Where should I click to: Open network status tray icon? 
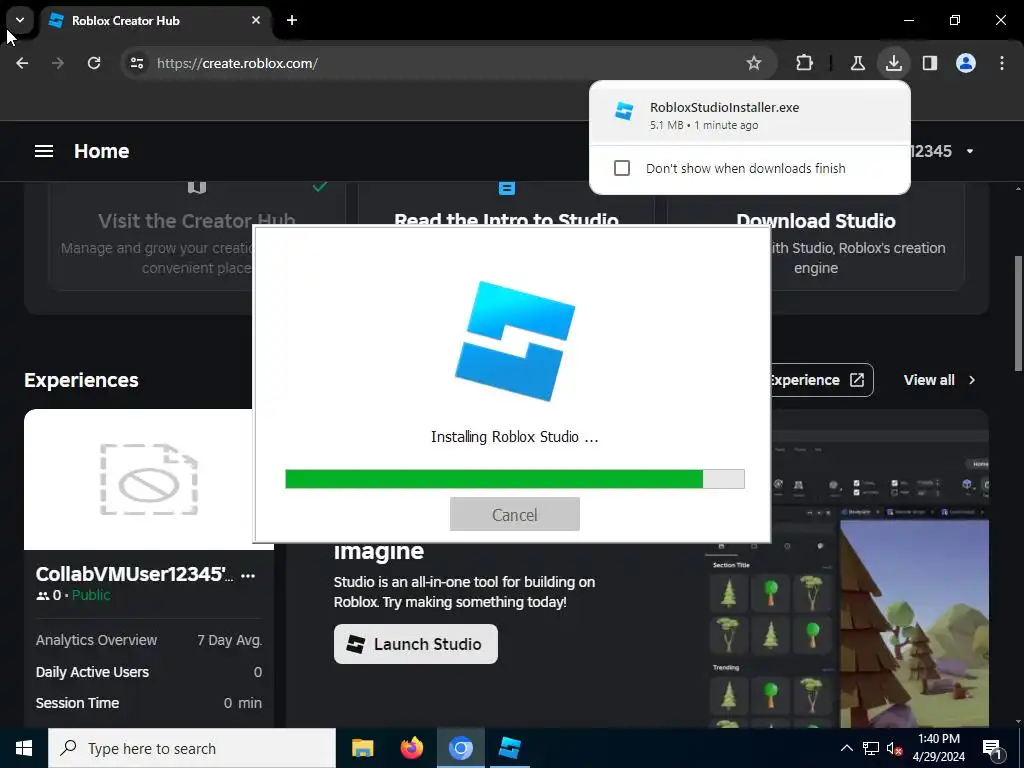click(871, 748)
